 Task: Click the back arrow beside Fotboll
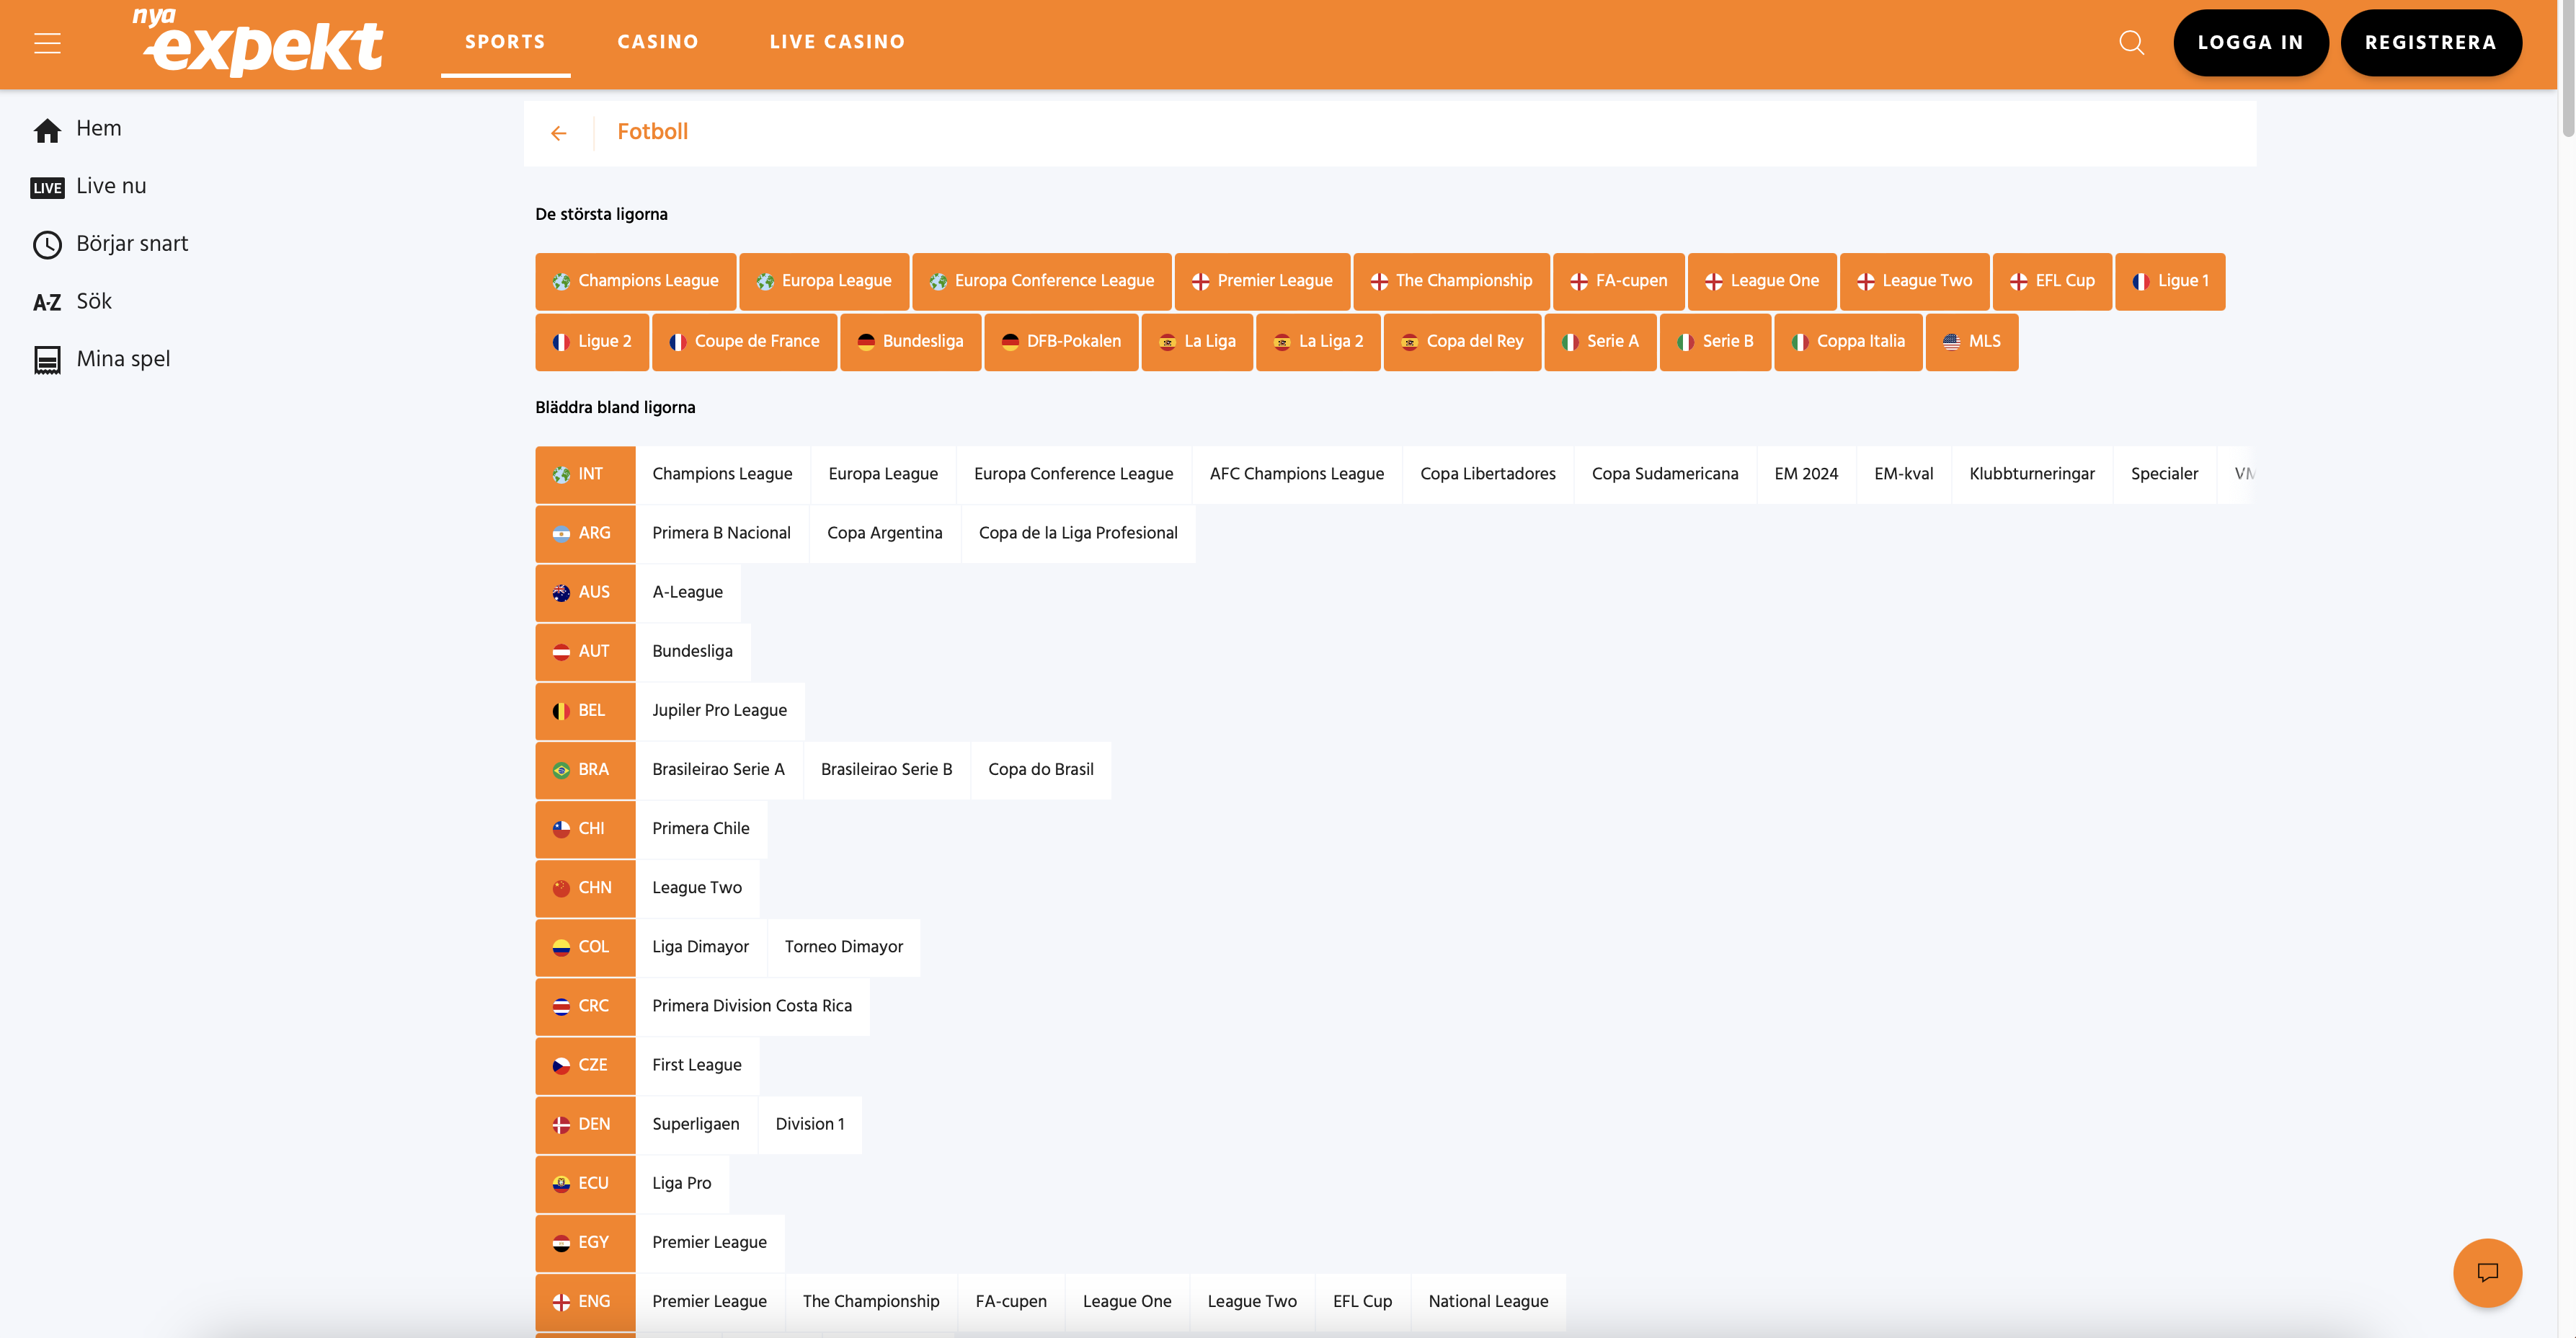558,133
